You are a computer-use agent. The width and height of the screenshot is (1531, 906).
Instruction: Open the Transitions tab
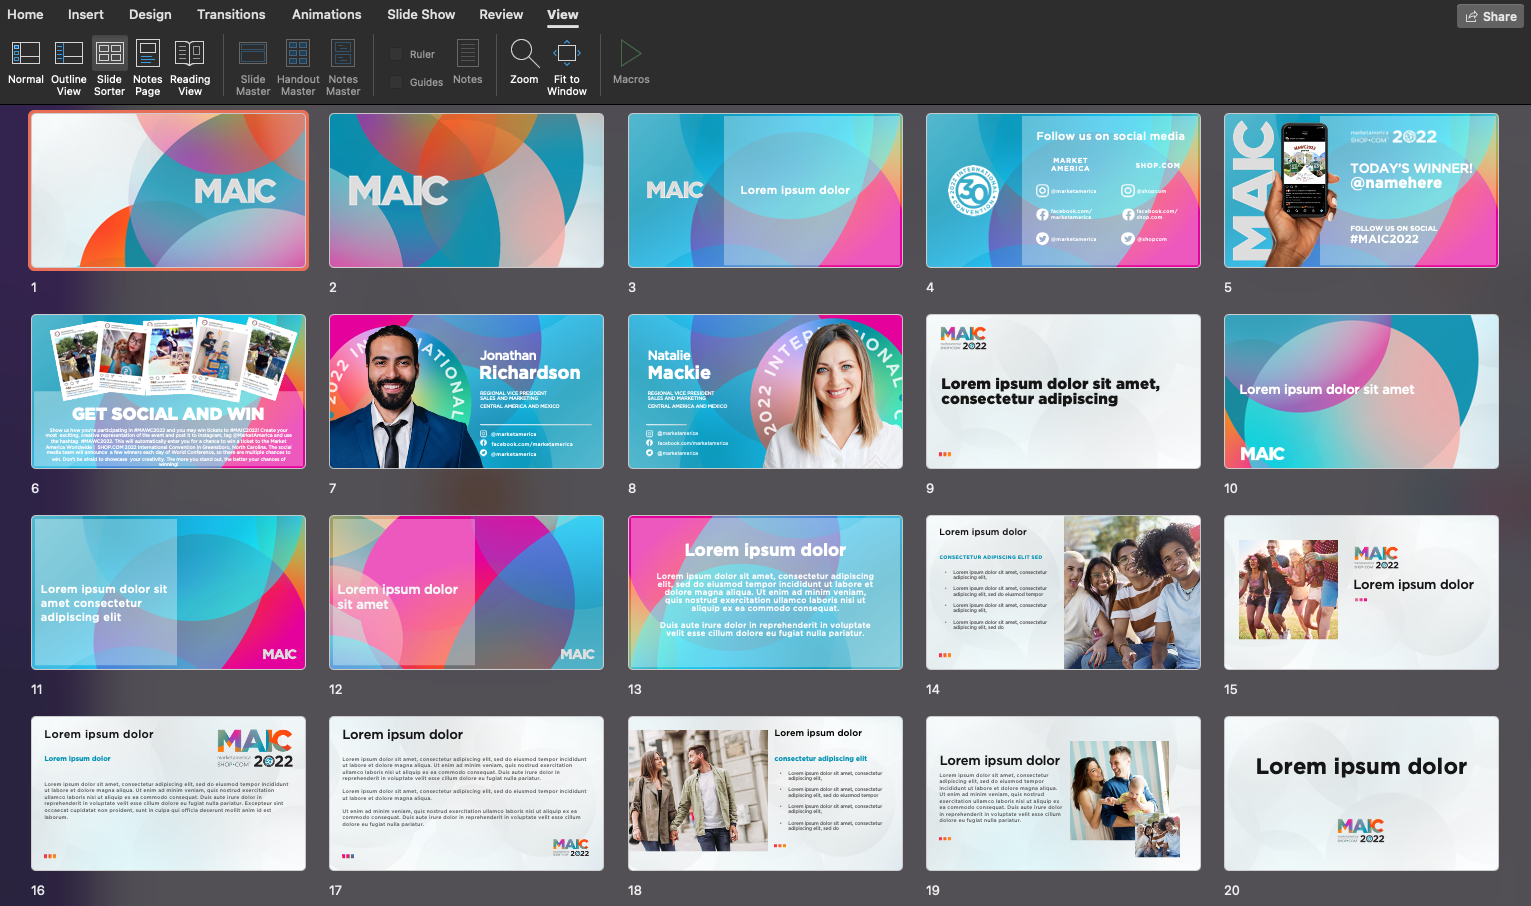click(x=231, y=14)
